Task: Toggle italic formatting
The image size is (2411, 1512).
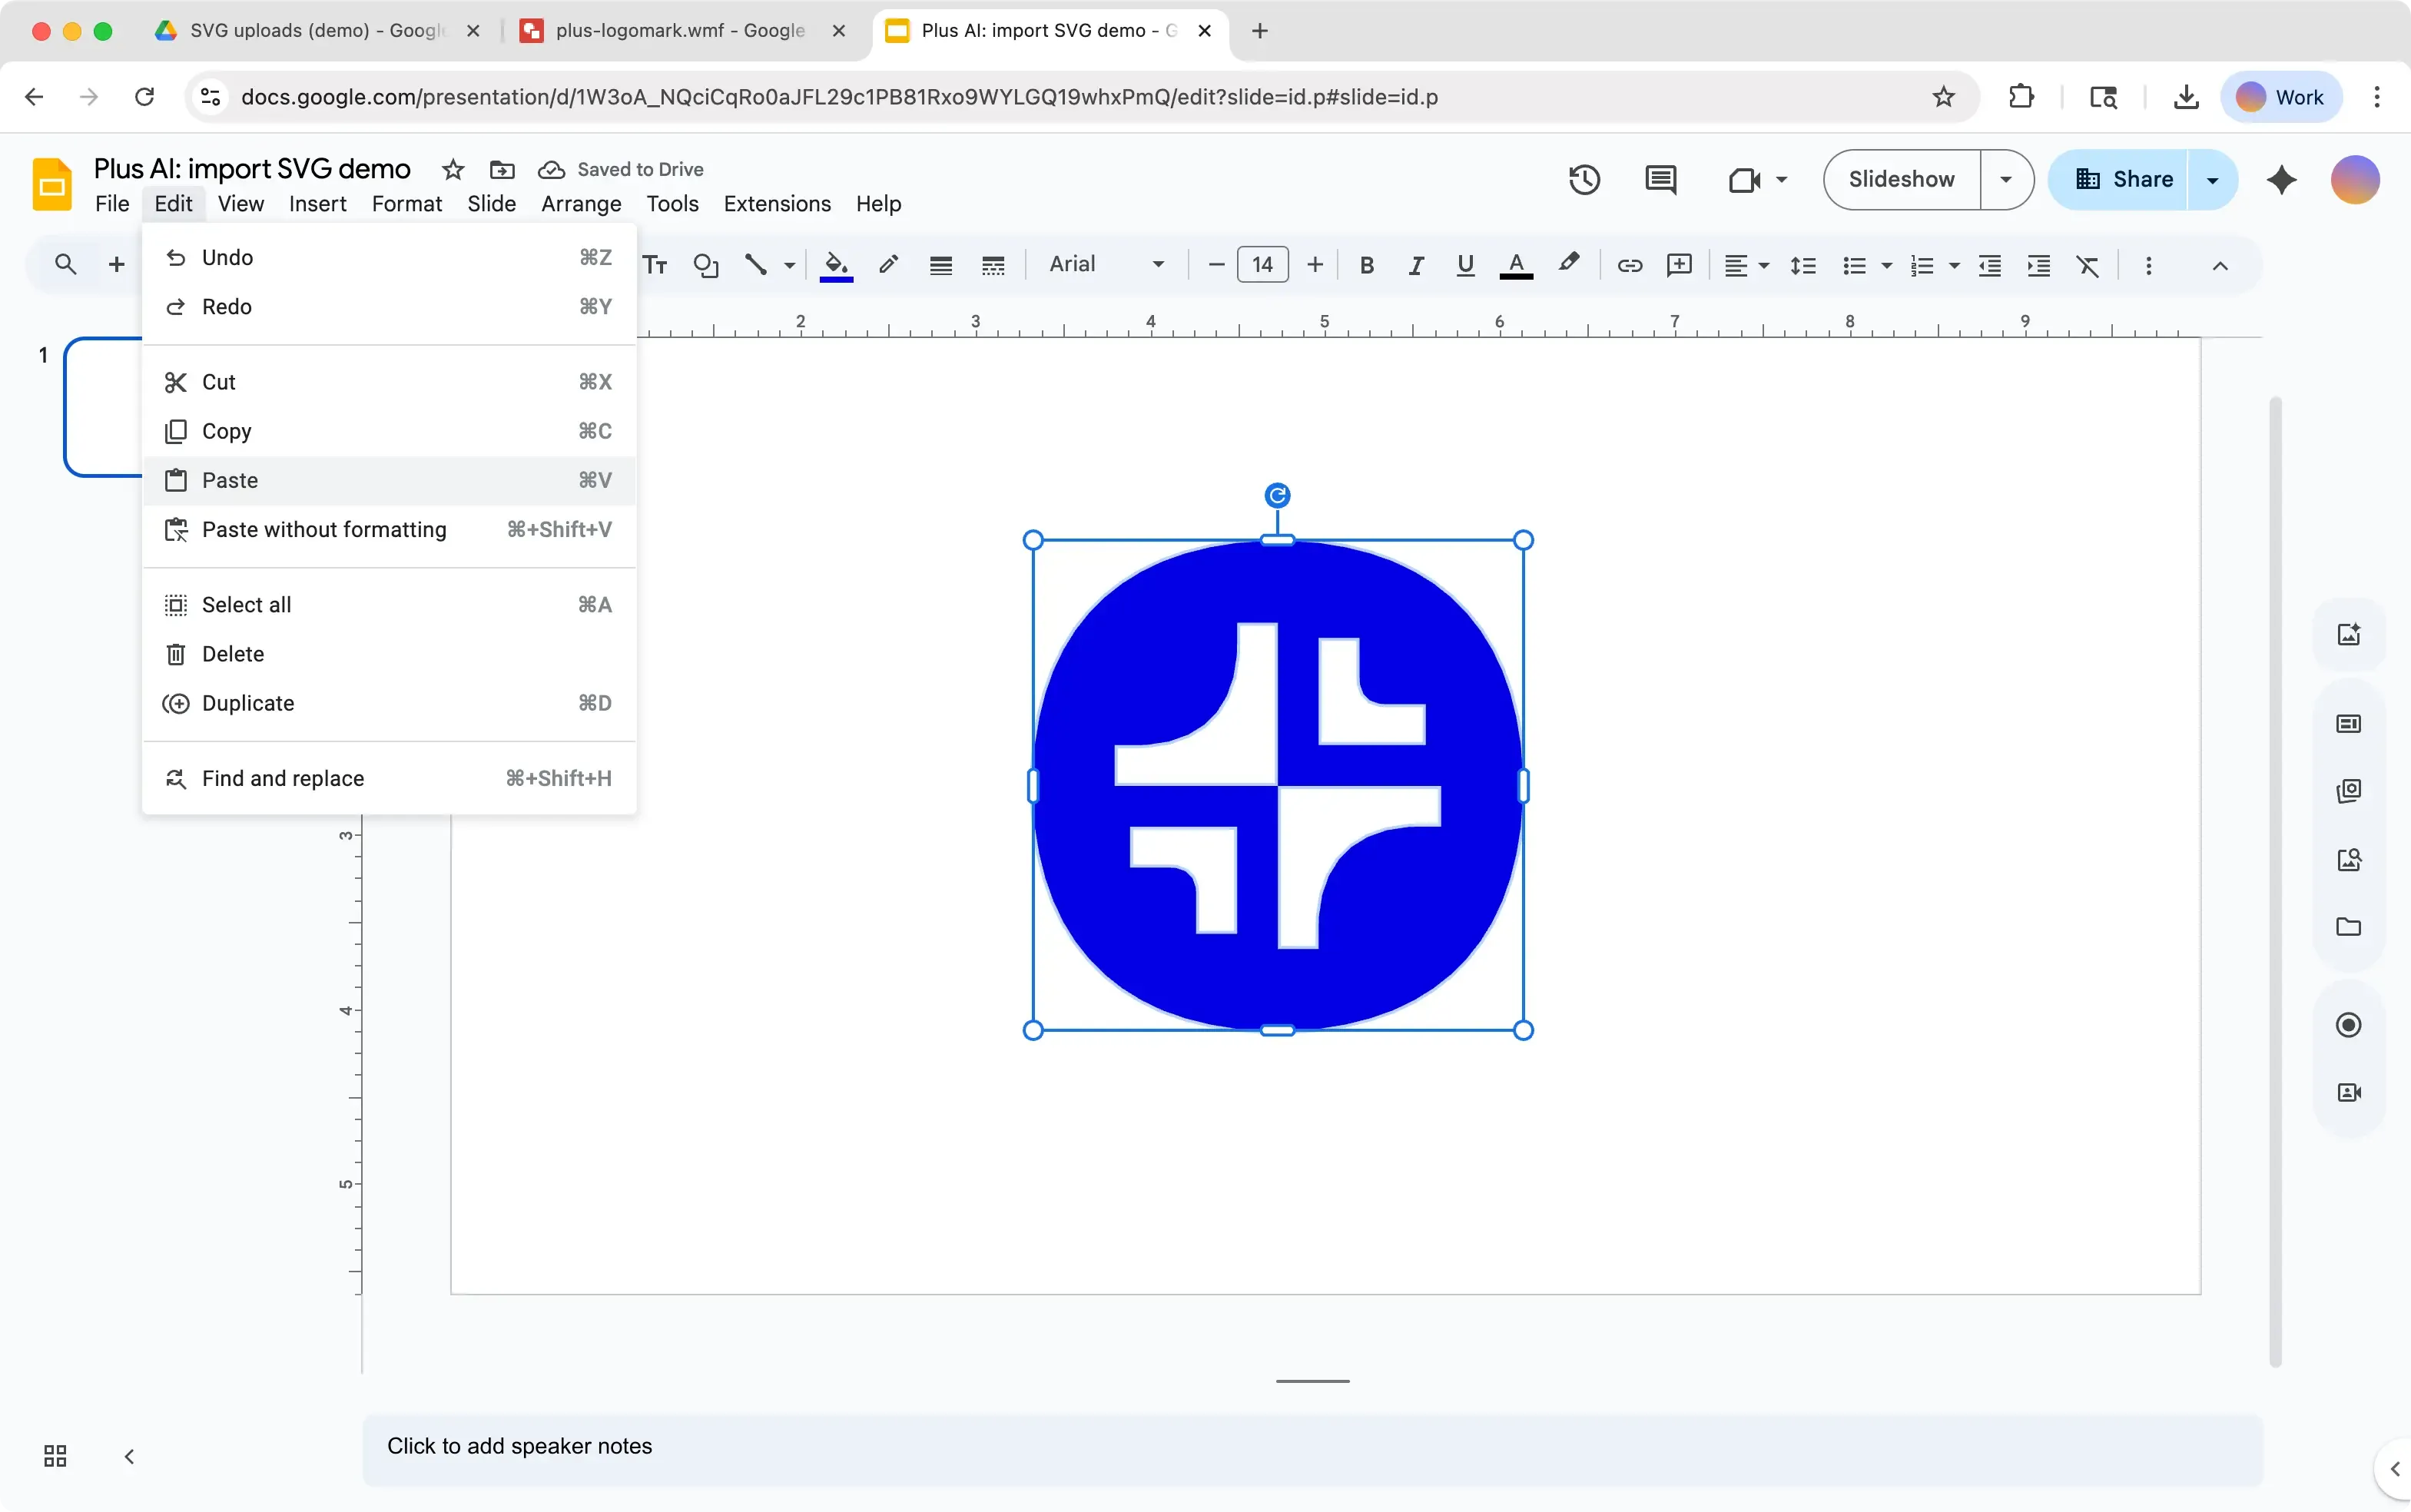Action: pos(1416,265)
